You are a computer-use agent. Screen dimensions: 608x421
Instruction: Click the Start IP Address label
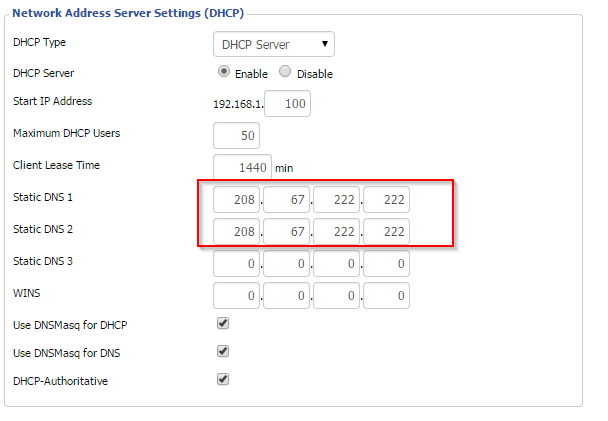tap(52, 101)
